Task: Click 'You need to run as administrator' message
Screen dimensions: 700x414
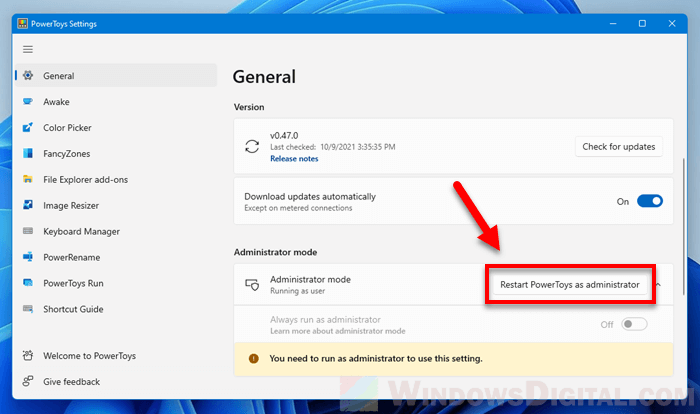Action: (x=376, y=359)
